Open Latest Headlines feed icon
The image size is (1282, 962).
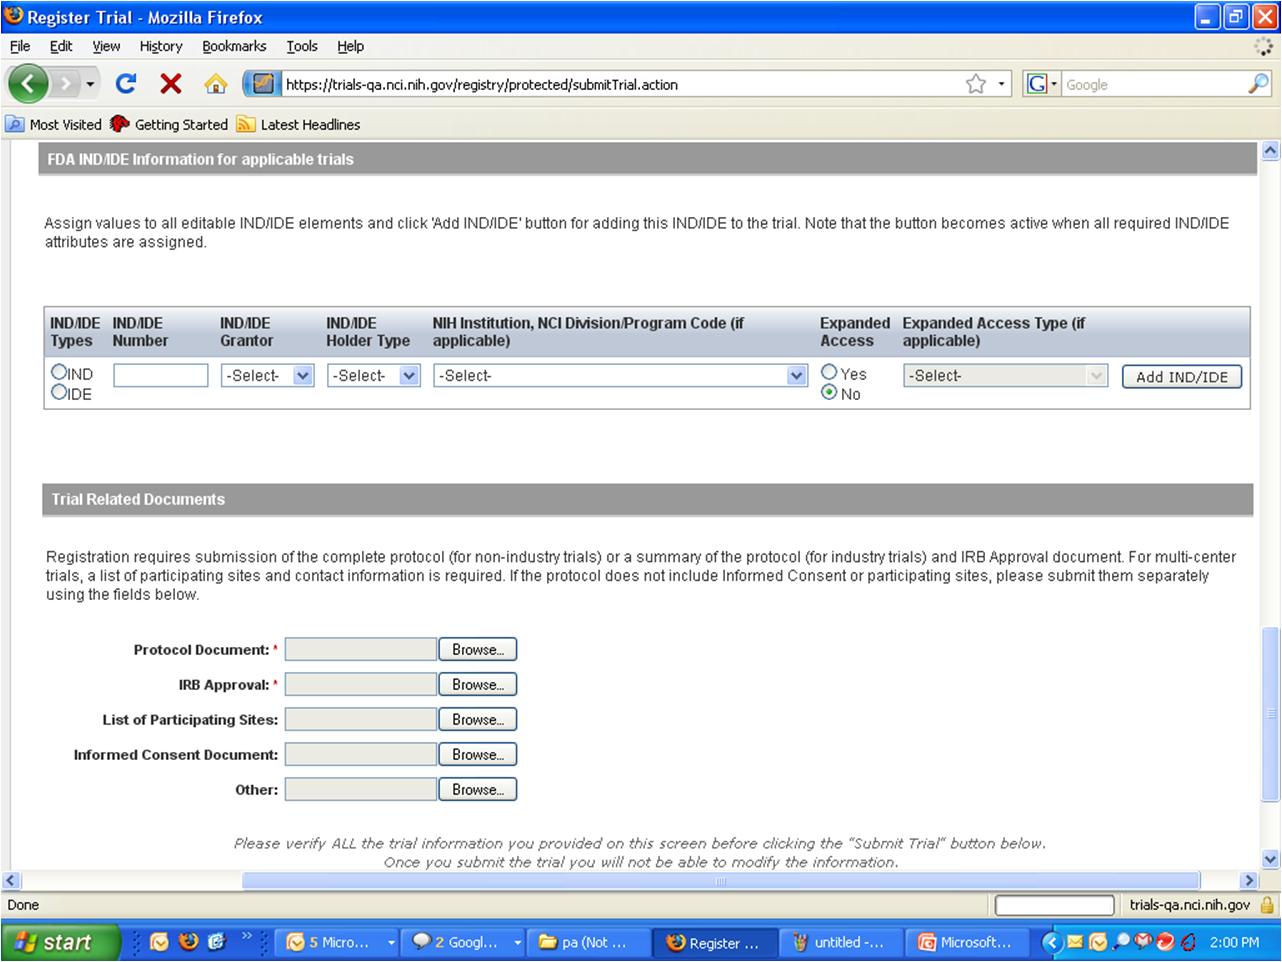(x=246, y=125)
